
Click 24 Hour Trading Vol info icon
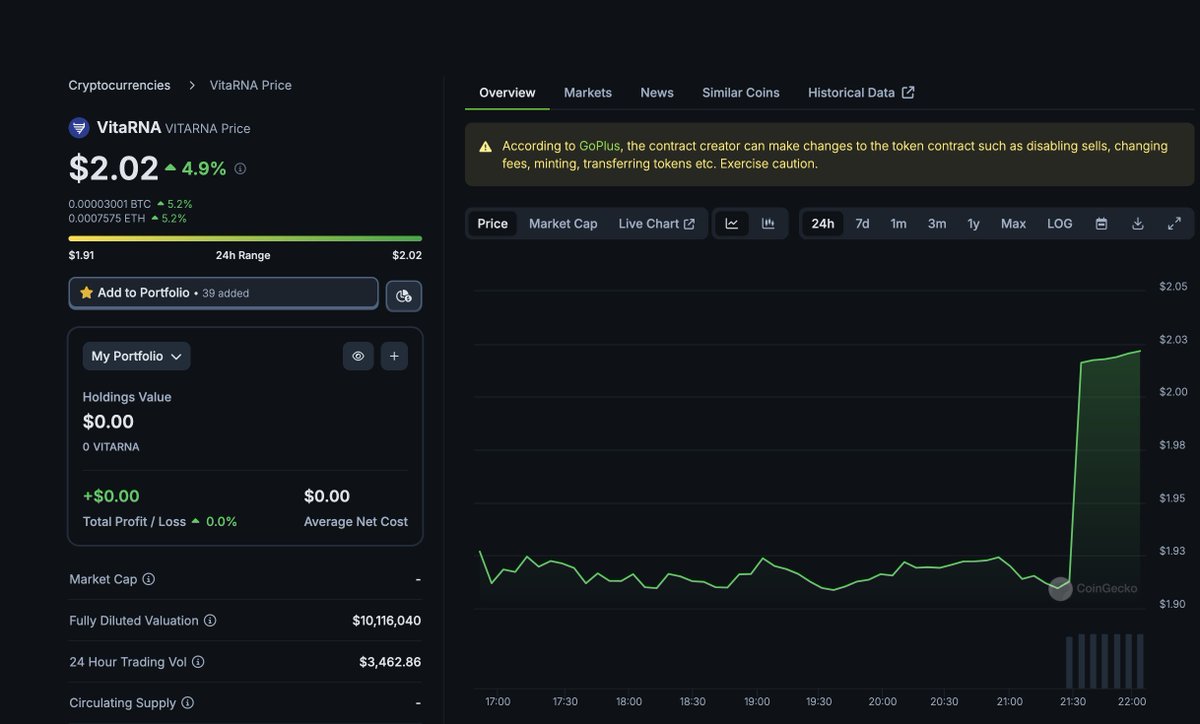198,662
